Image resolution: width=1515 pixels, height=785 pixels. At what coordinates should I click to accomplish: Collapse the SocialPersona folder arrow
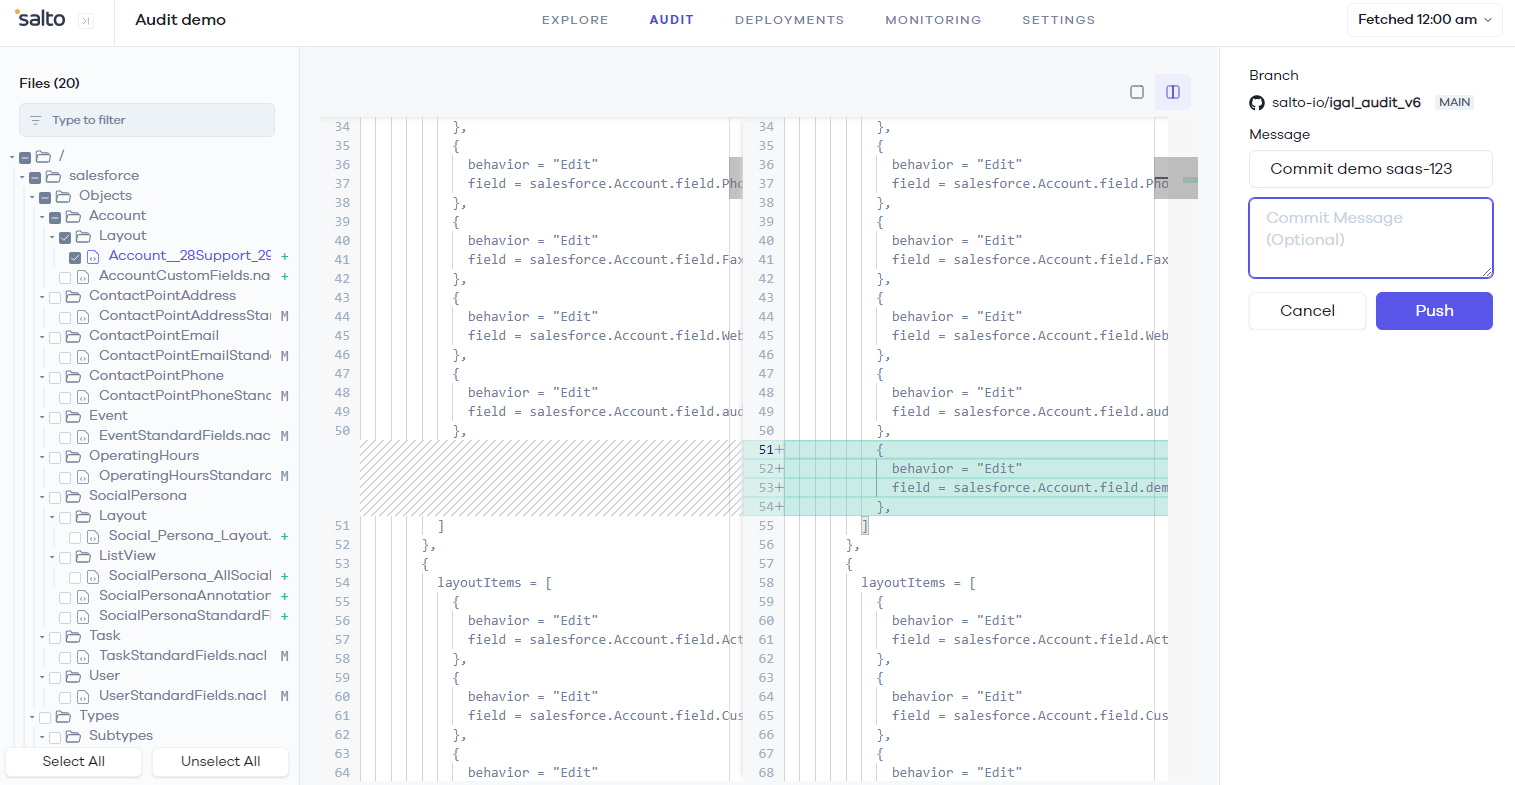[x=43, y=497]
